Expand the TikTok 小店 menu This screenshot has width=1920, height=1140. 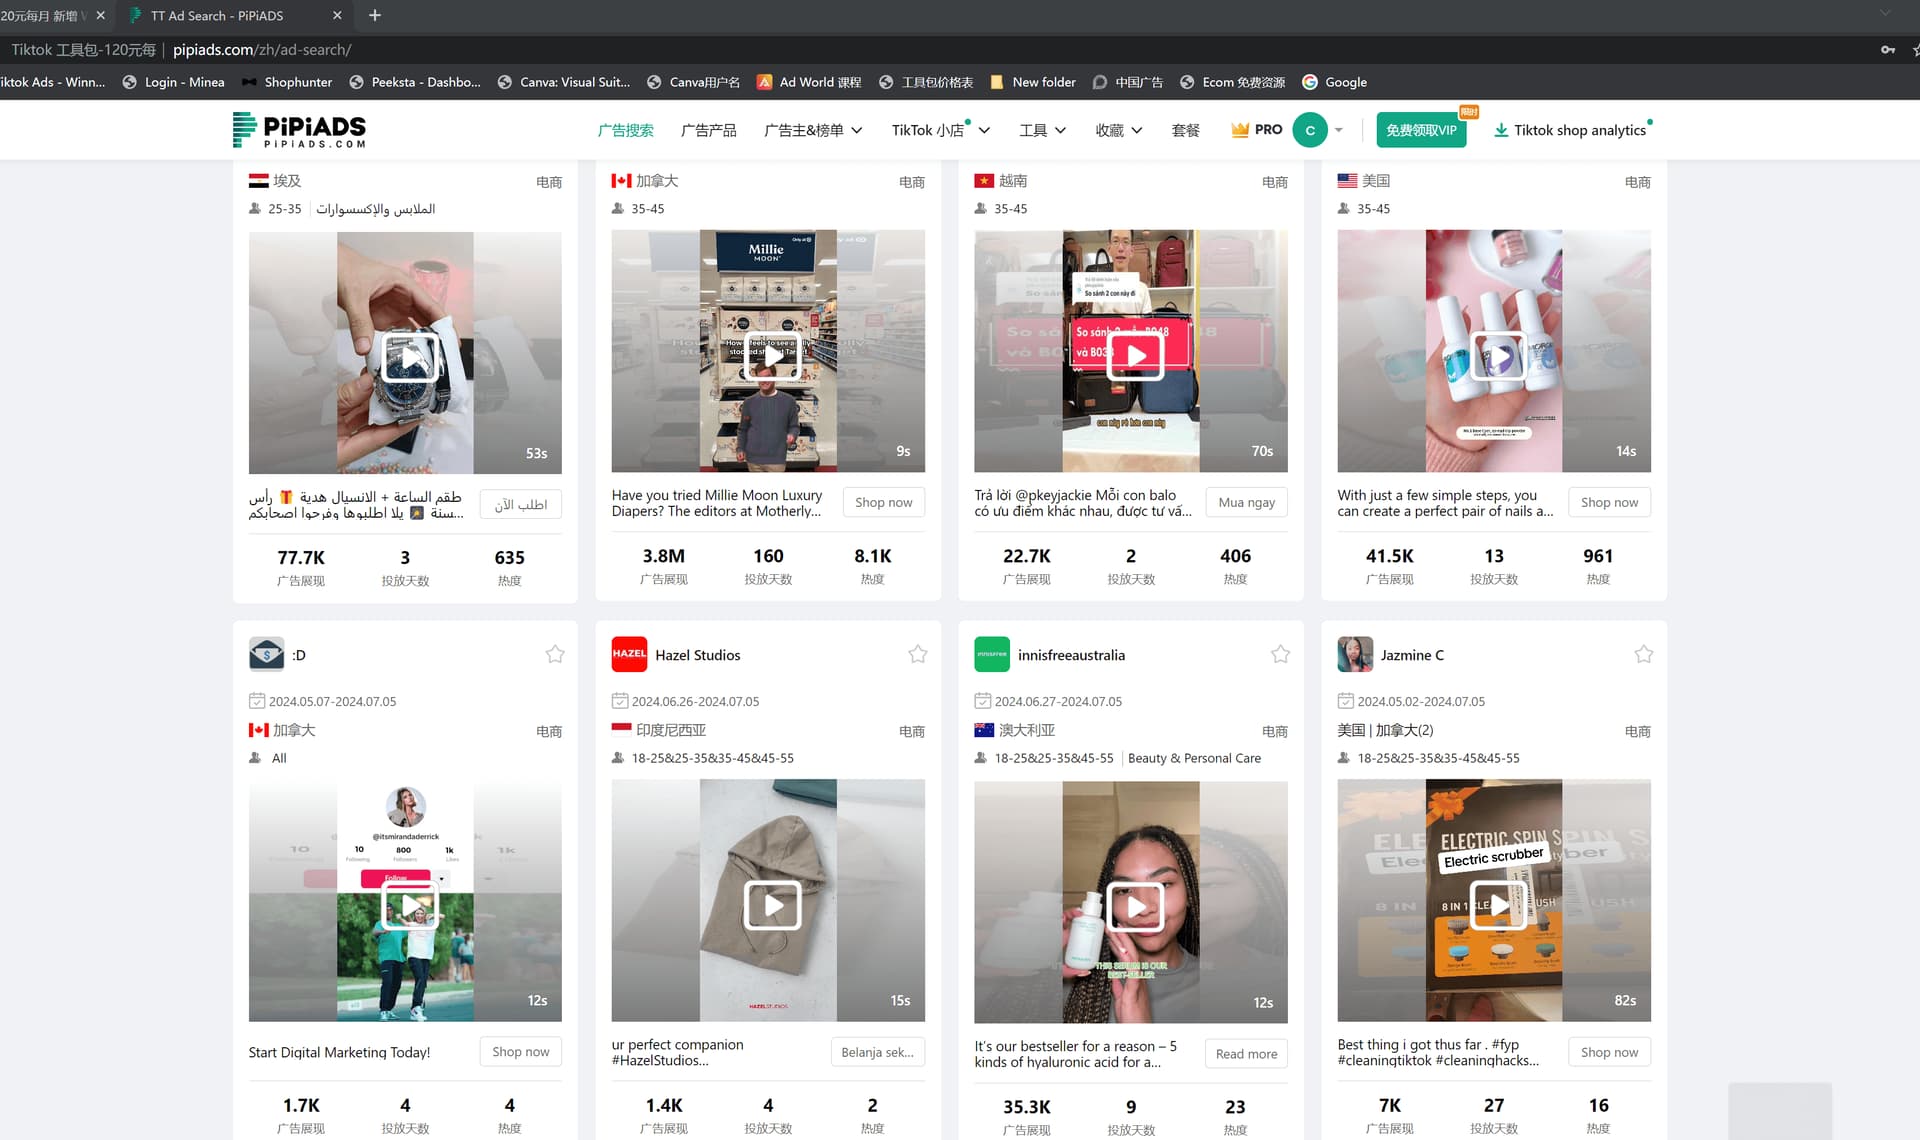[940, 130]
